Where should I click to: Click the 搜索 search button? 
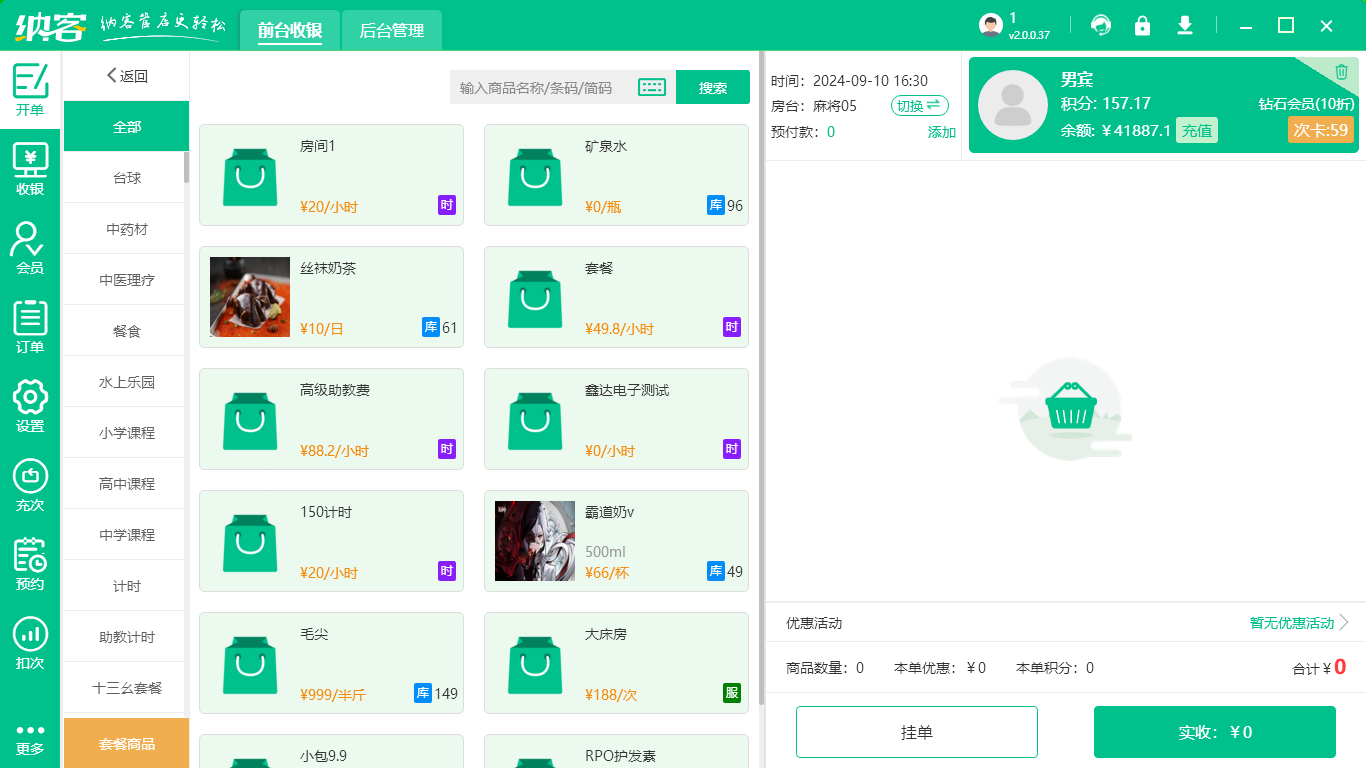click(712, 86)
